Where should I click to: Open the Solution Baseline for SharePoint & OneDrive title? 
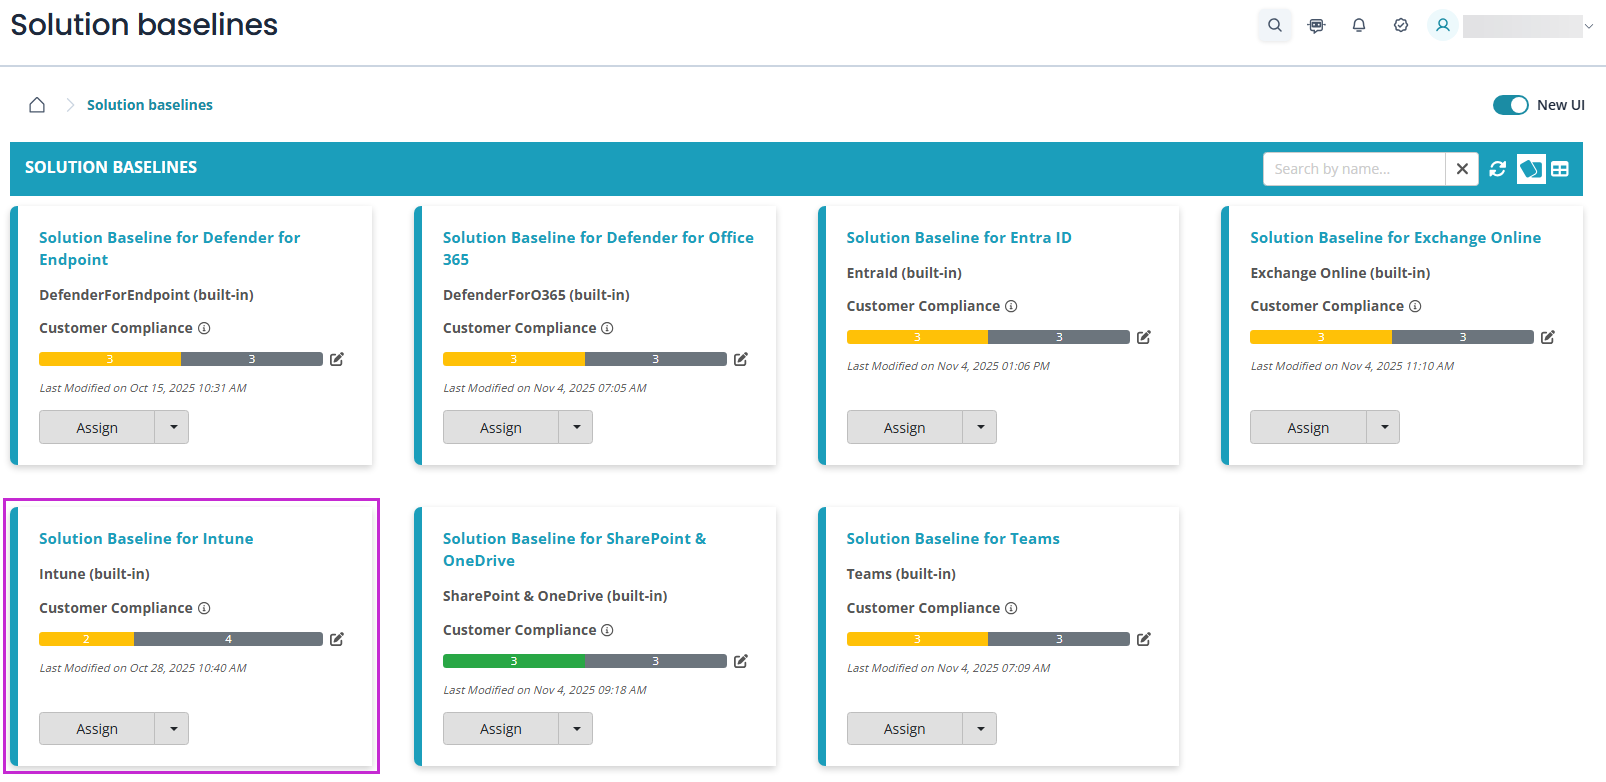[574, 549]
